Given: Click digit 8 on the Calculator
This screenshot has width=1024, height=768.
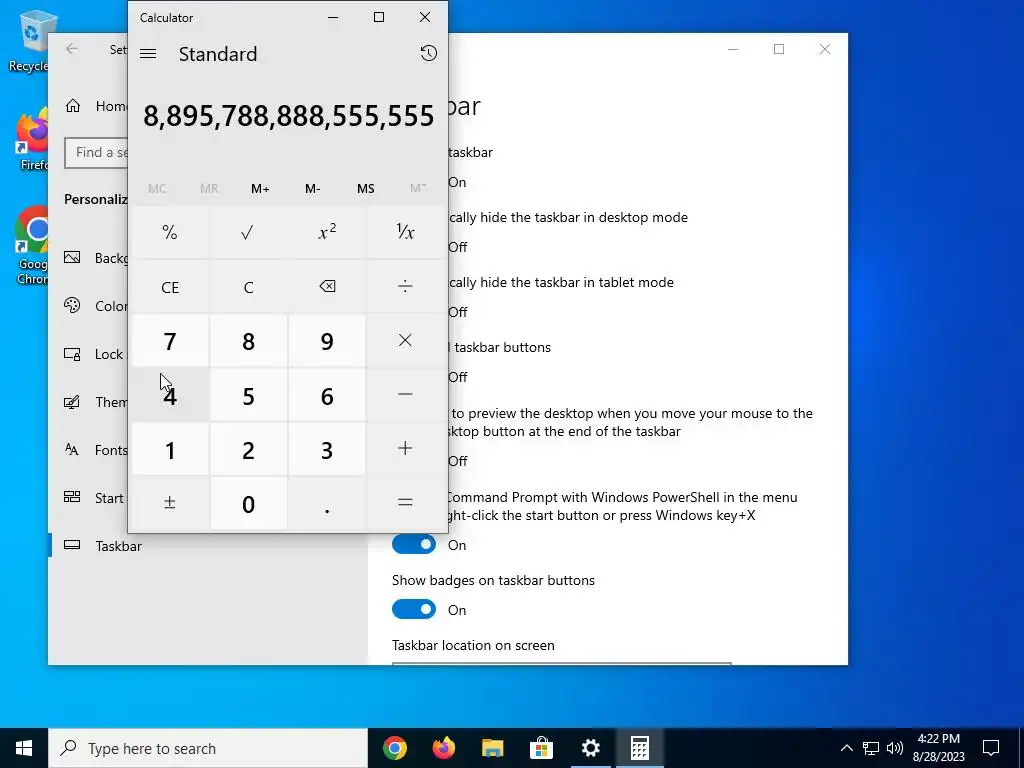Looking at the screenshot, I should 248,341.
